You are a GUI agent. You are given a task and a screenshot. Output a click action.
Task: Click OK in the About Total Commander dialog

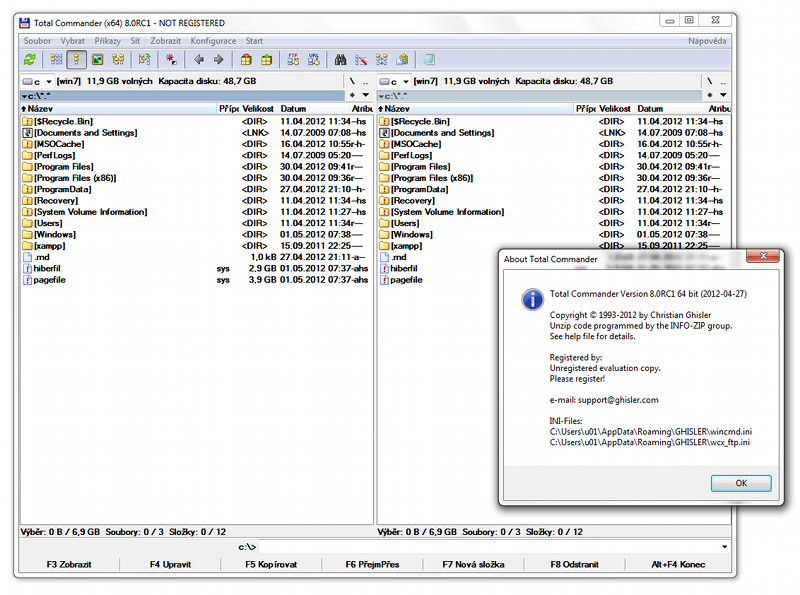(x=741, y=483)
